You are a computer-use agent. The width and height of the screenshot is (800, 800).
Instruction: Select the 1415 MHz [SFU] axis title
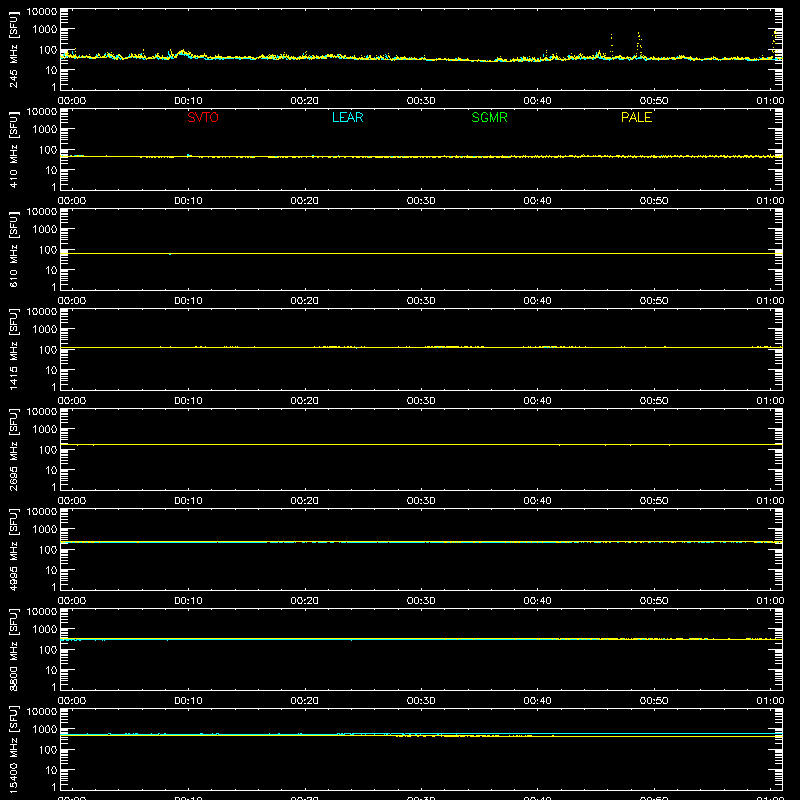click(14, 349)
